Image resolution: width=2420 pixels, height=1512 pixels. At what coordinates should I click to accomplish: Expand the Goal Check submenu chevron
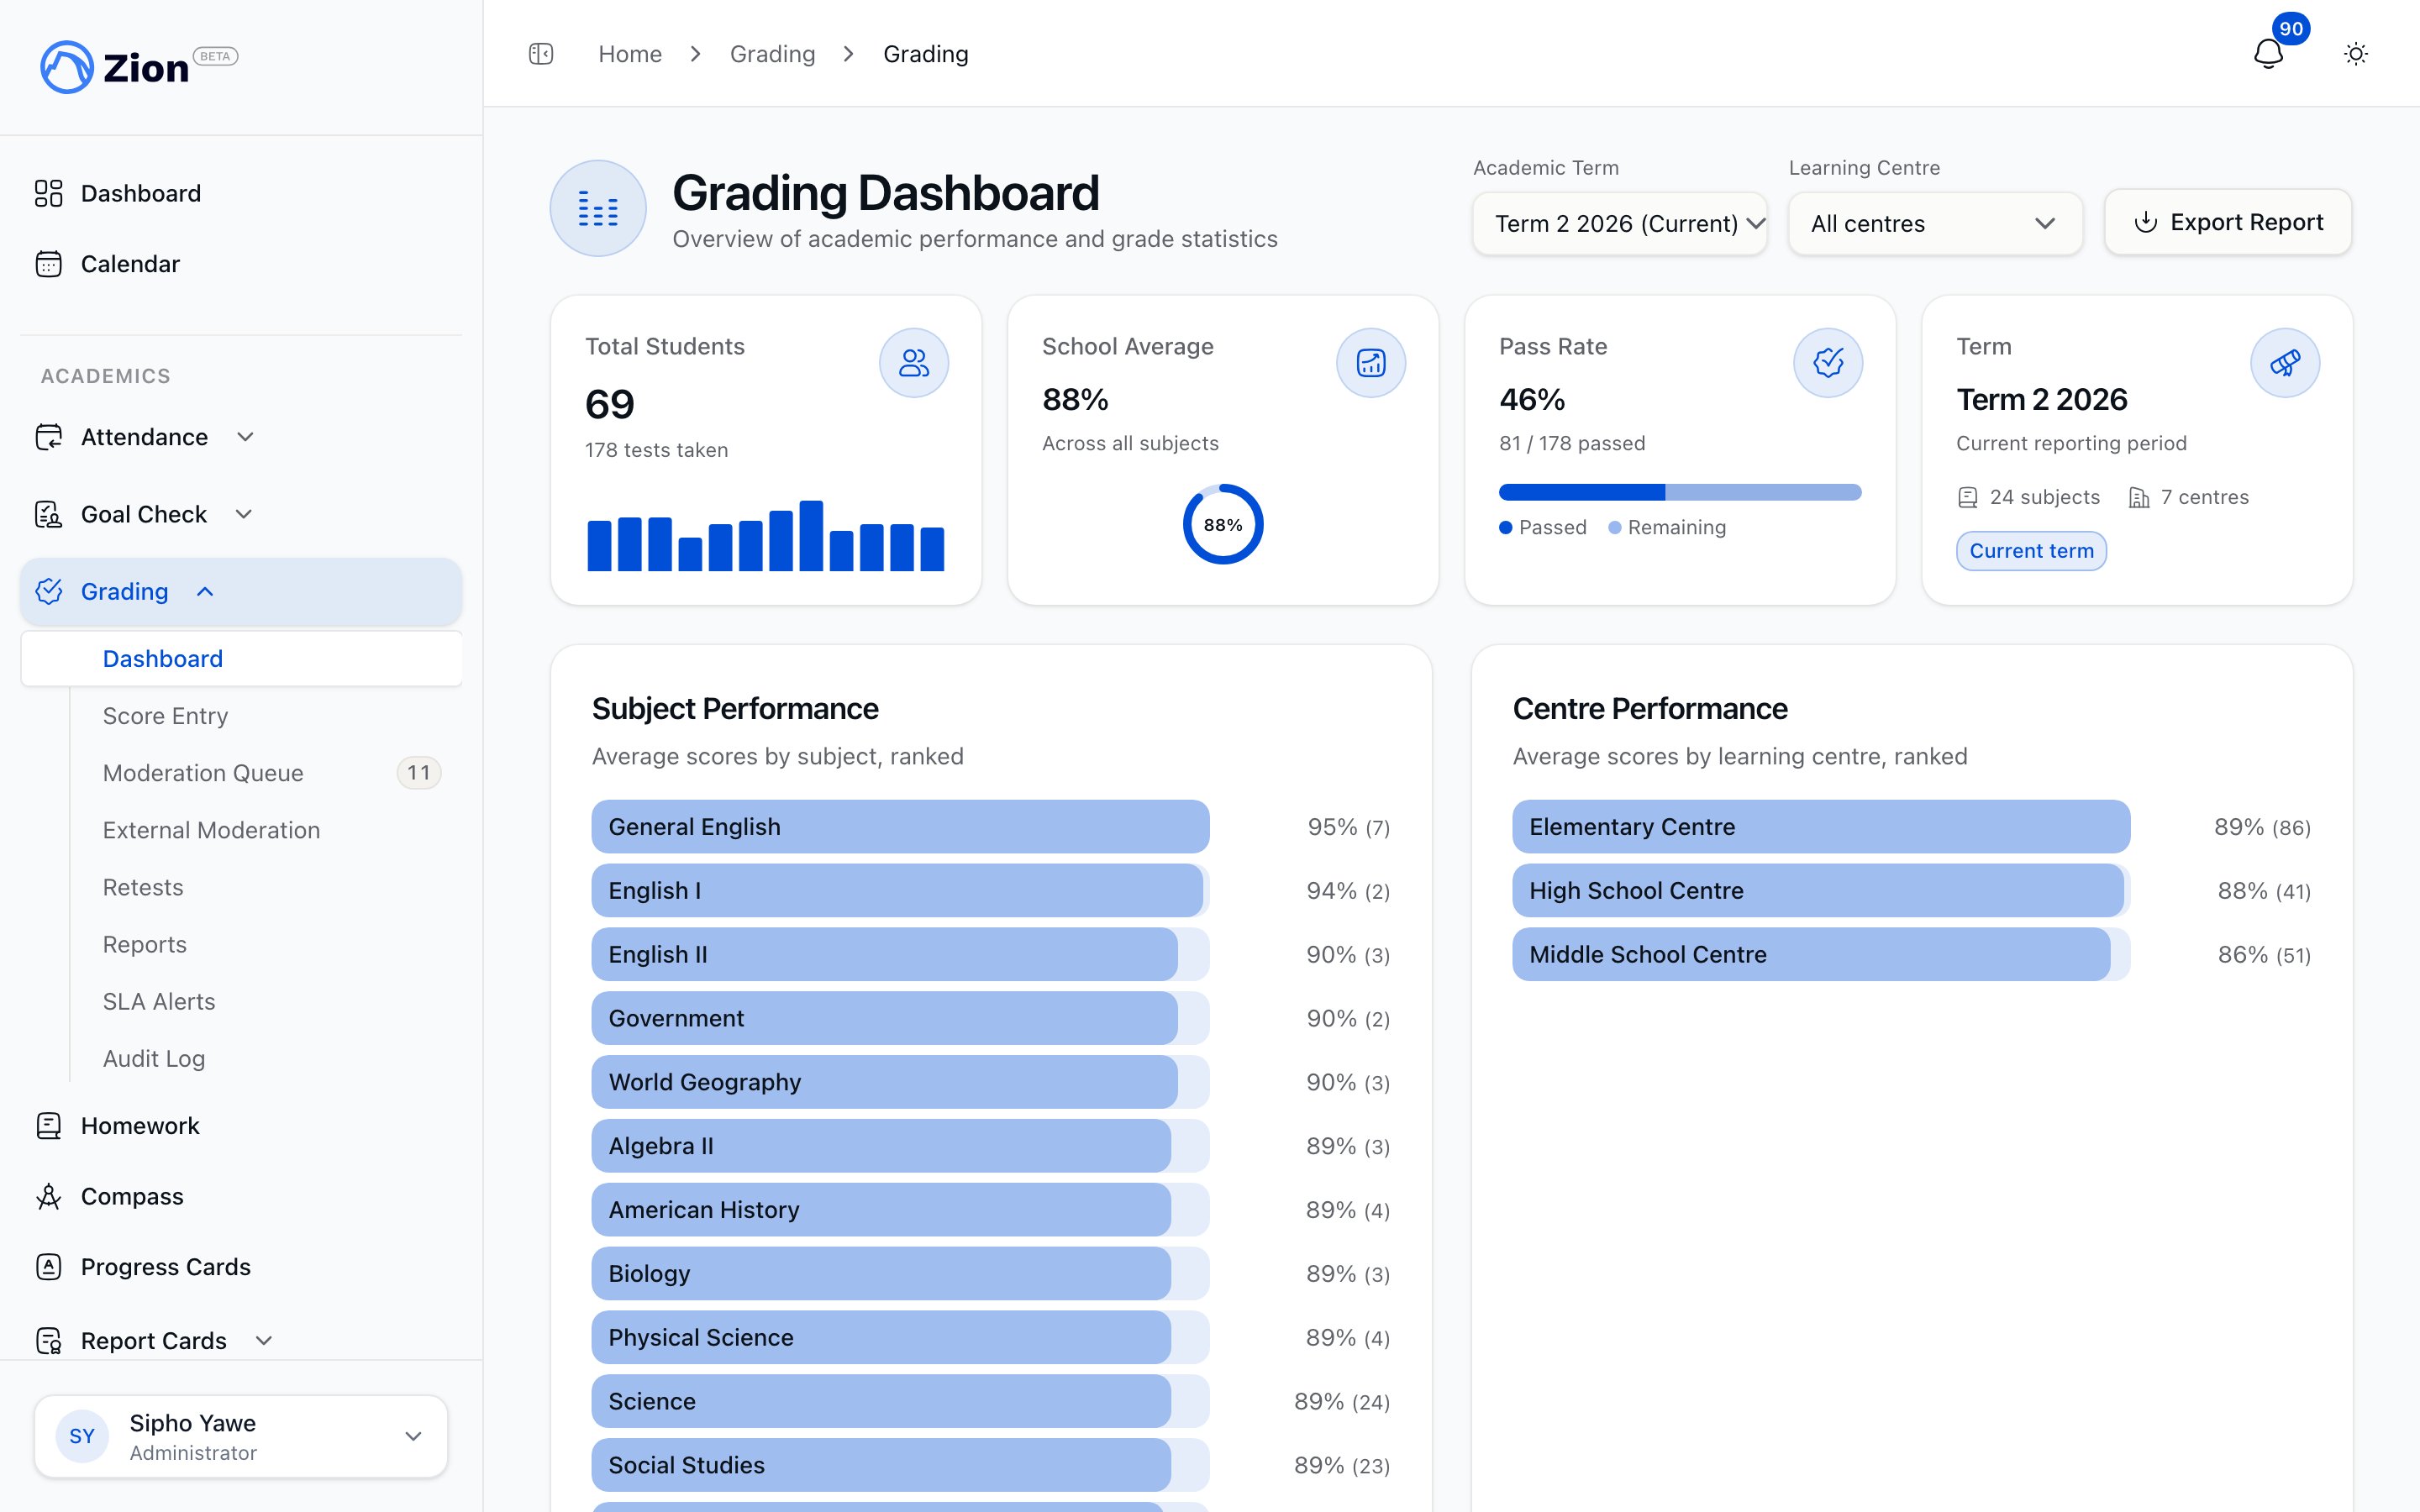pyautogui.click(x=244, y=514)
